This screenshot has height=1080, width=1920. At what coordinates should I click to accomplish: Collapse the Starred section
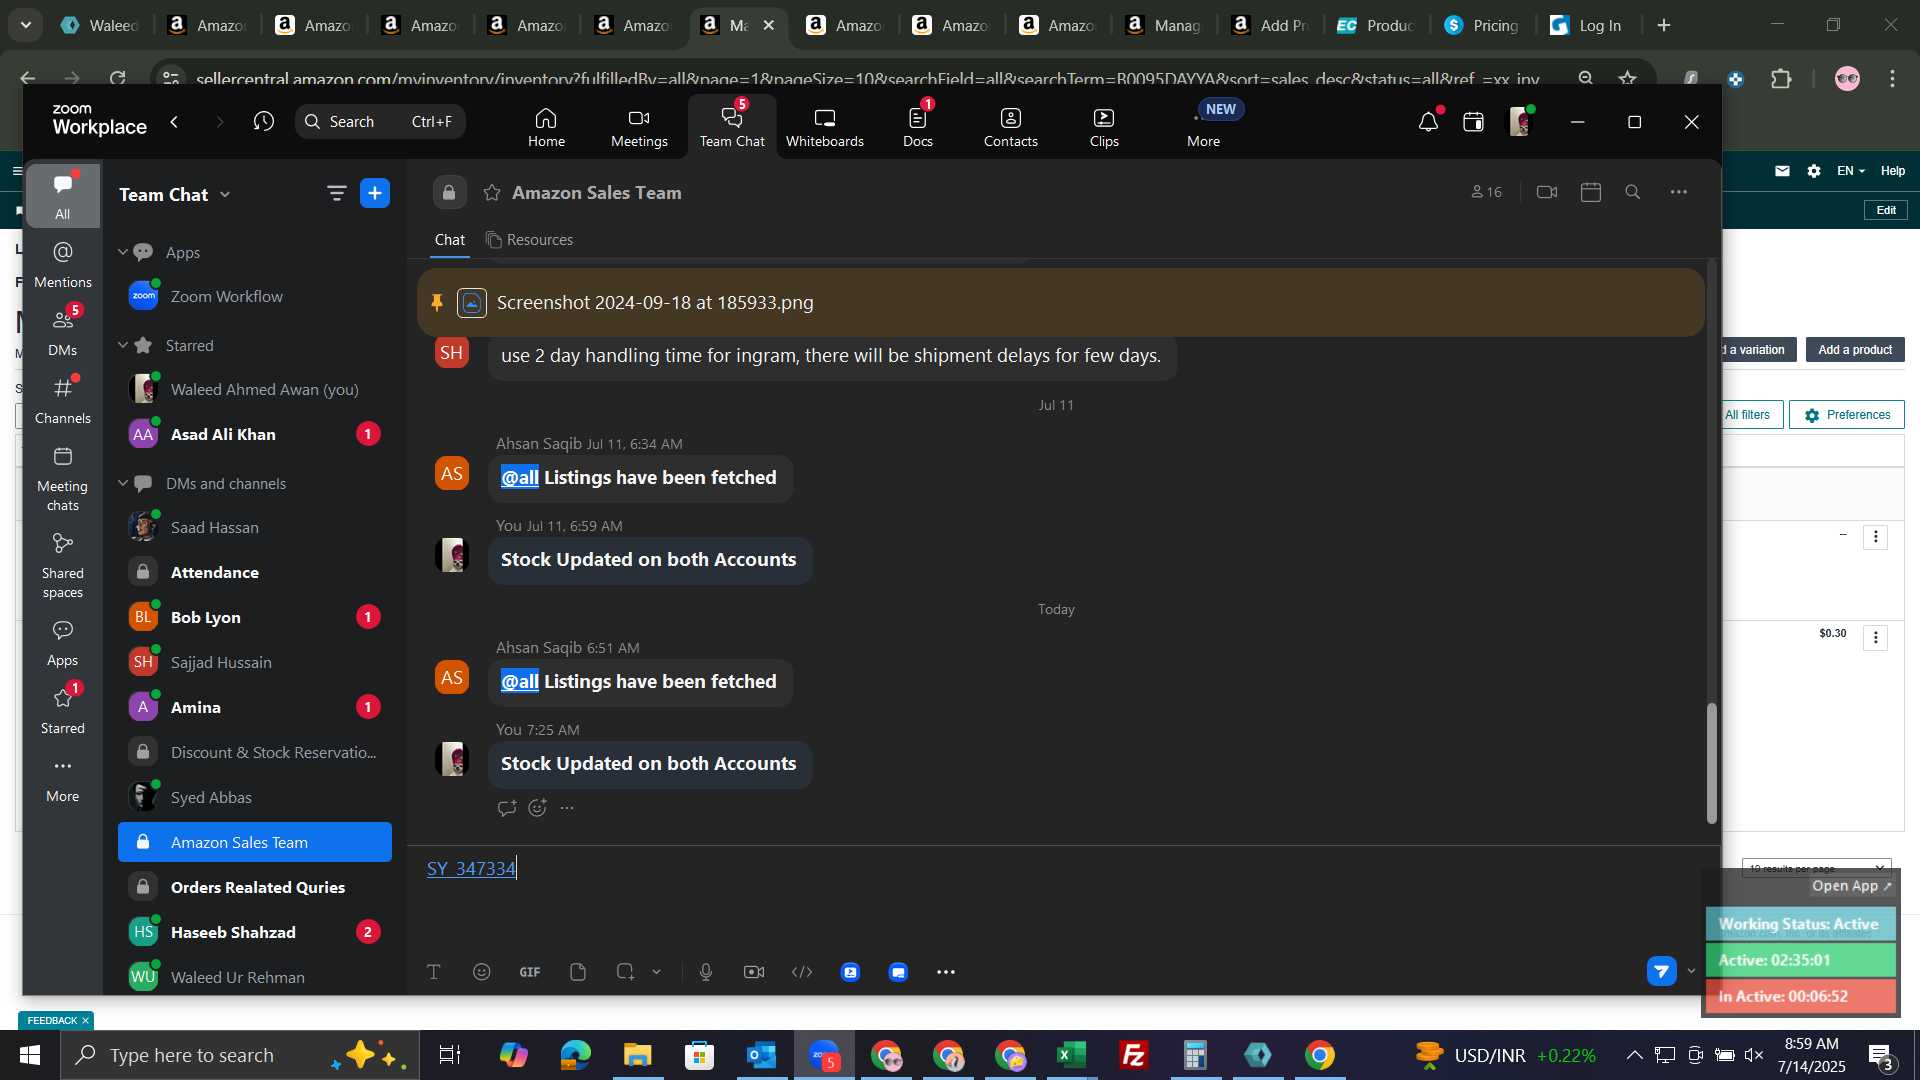tap(123, 345)
